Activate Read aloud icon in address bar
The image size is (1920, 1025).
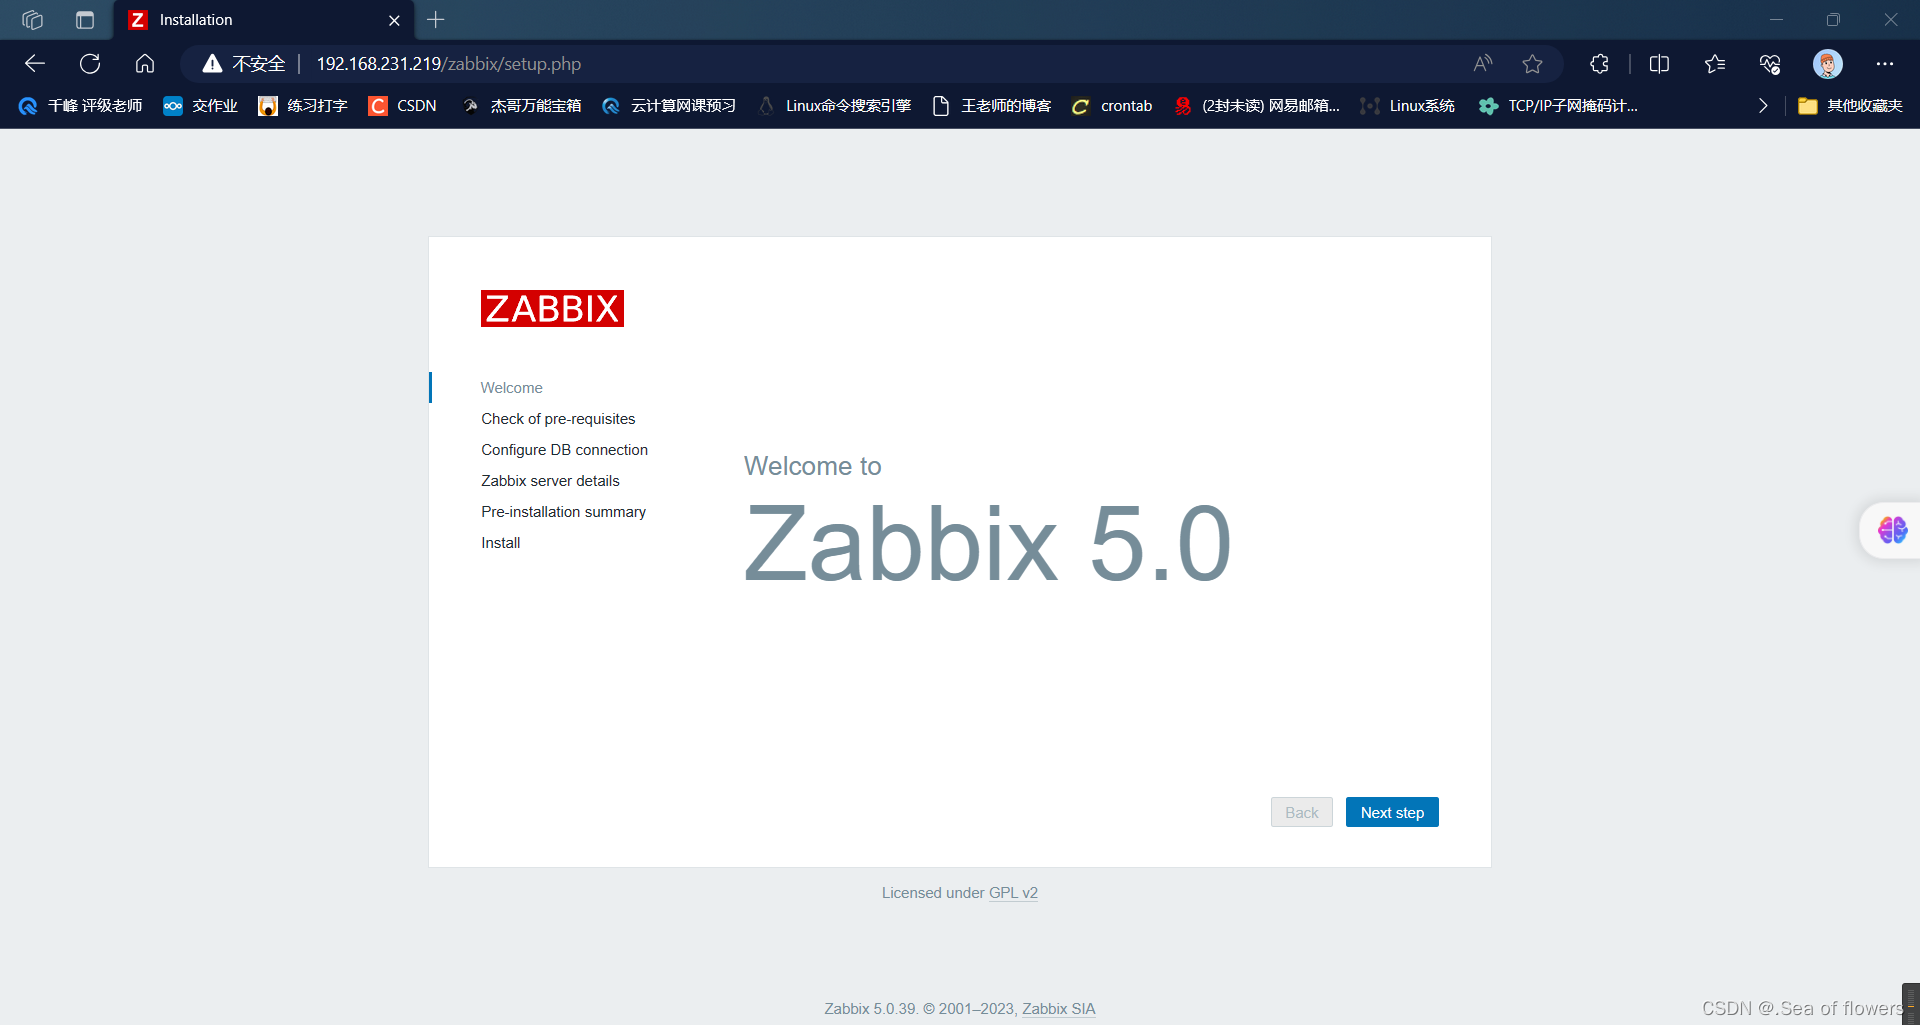pyautogui.click(x=1483, y=64)
